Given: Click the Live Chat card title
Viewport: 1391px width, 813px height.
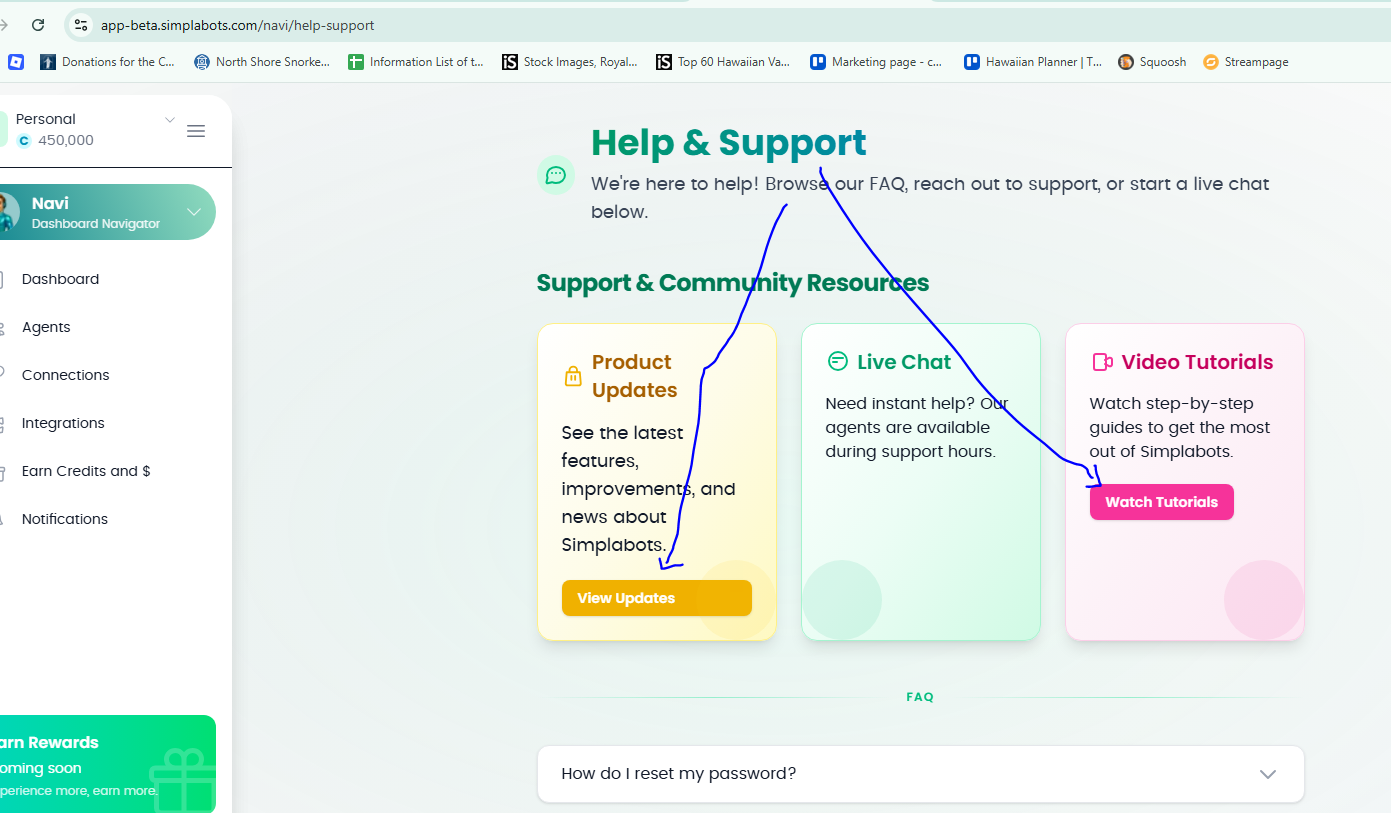Looking at the screenshot, I should pos(904,362).
